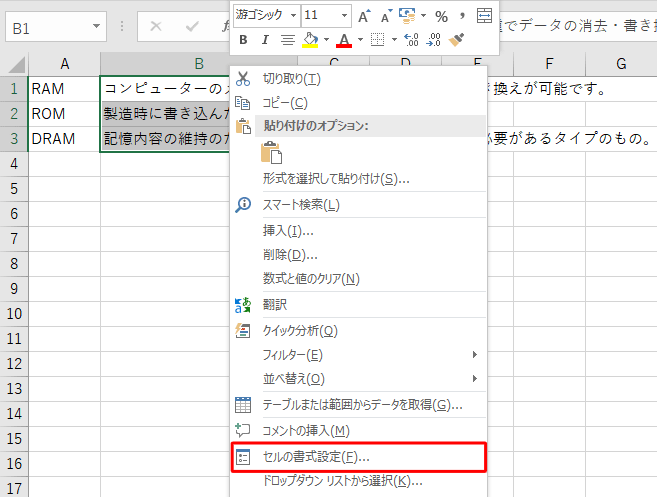This screenshot has width=657, height=497.
Task: Decrease font size with small A
Action: point(386,16)
